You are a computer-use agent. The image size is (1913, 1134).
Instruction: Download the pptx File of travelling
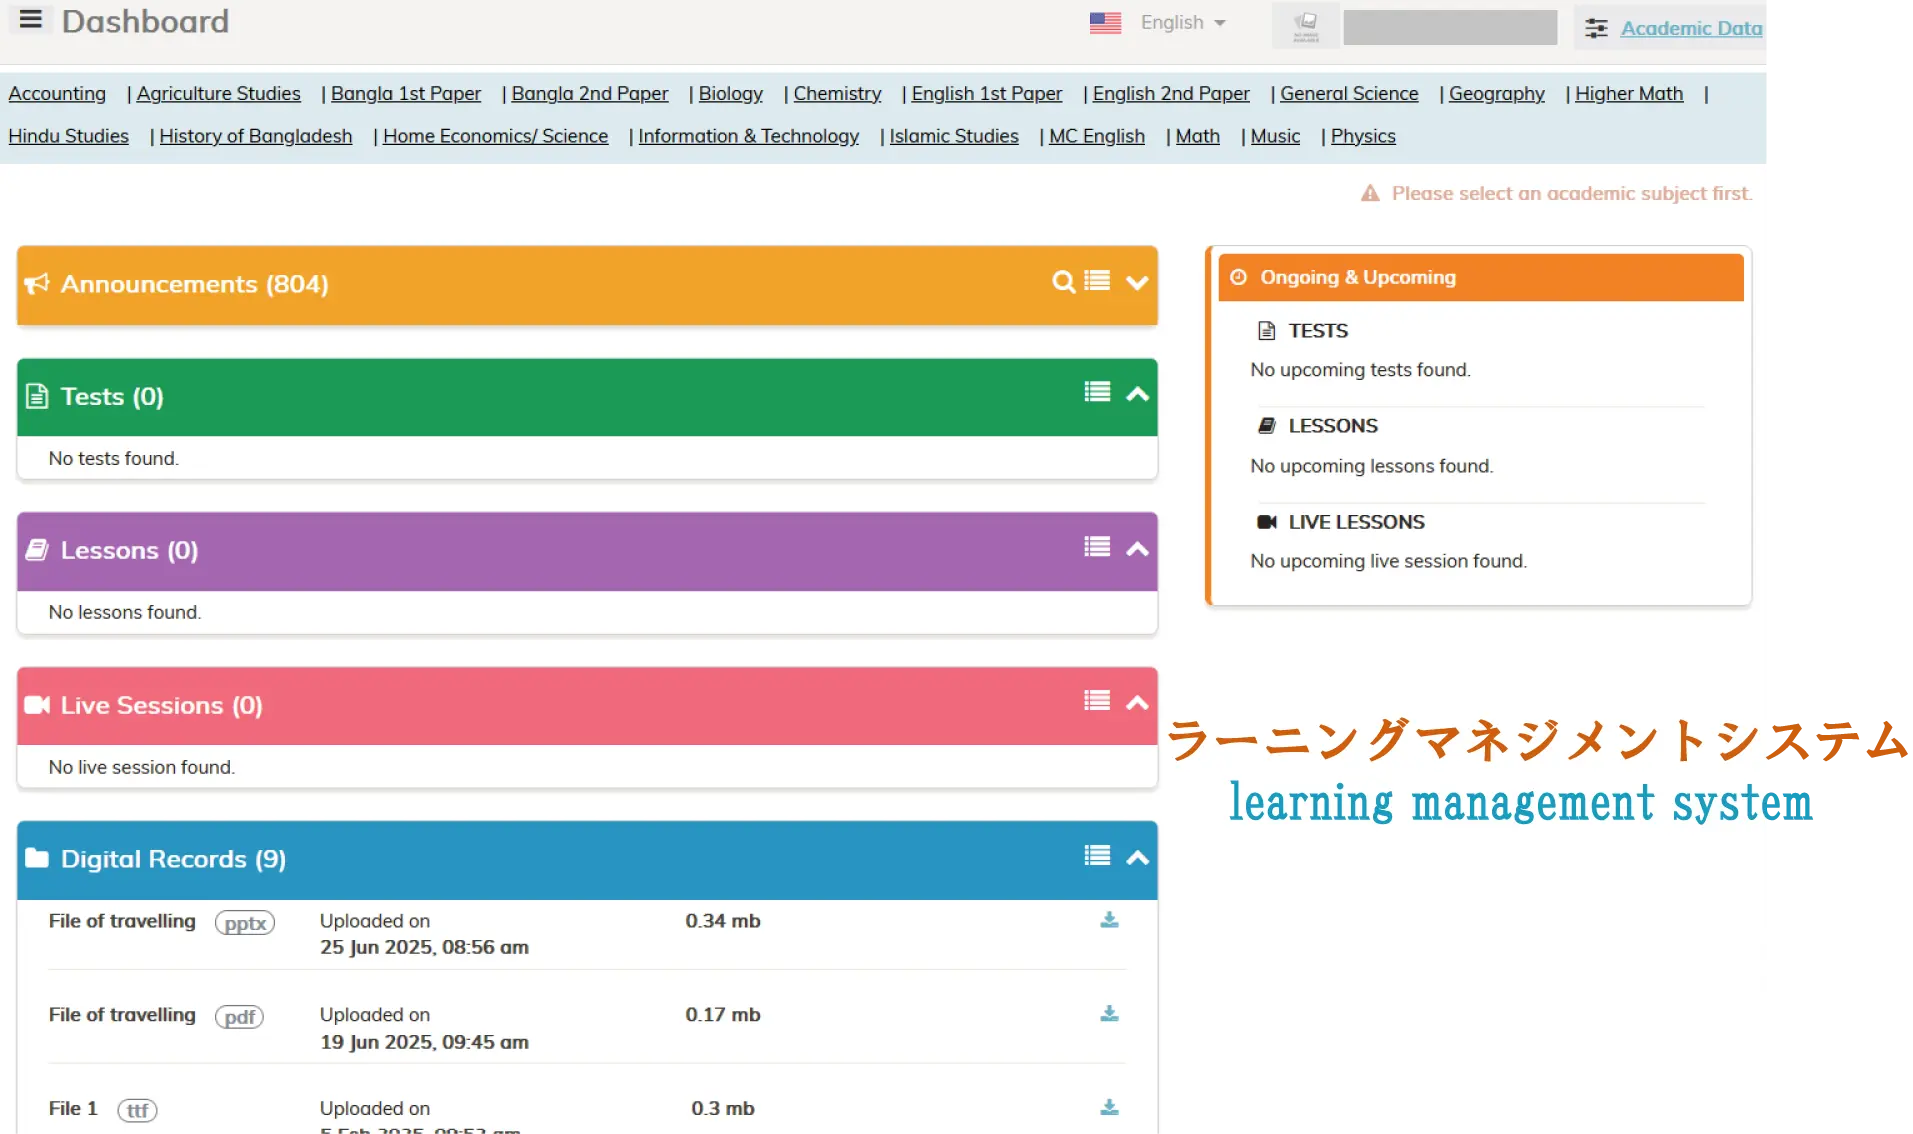(x=1109, y=920)
